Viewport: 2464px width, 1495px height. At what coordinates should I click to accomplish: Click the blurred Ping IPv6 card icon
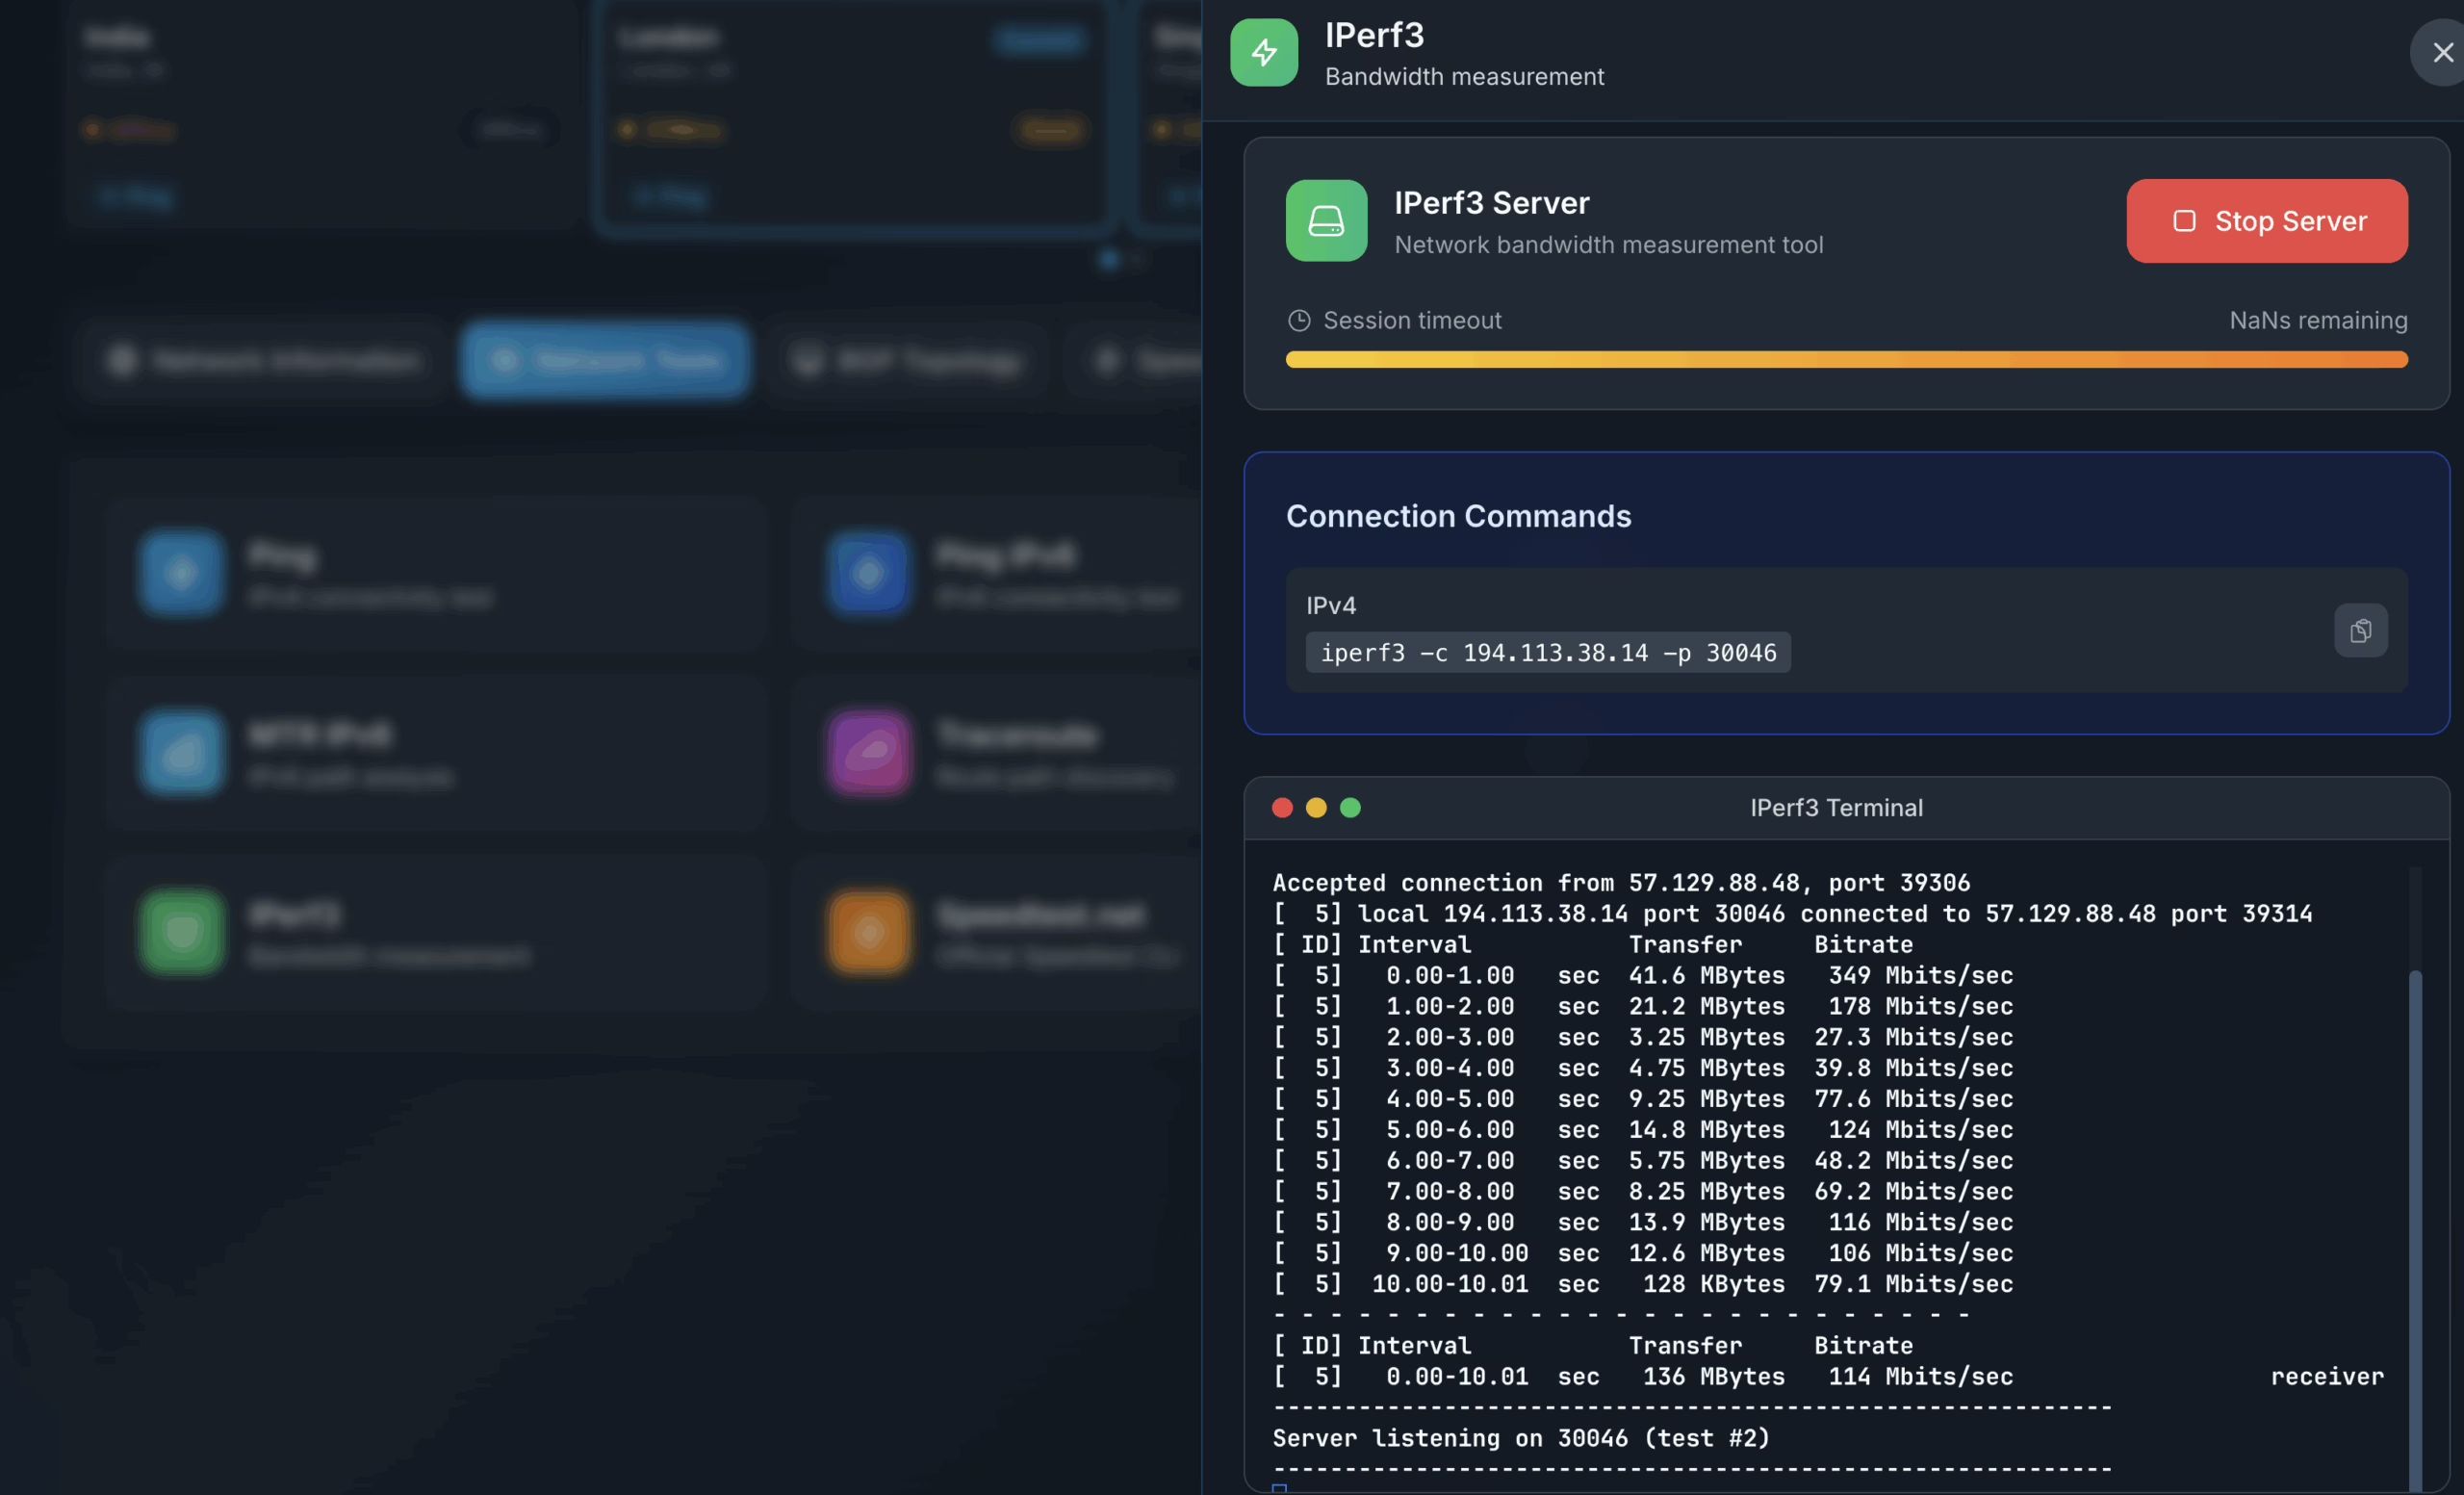pyautogui.click(x=868, y=572)
